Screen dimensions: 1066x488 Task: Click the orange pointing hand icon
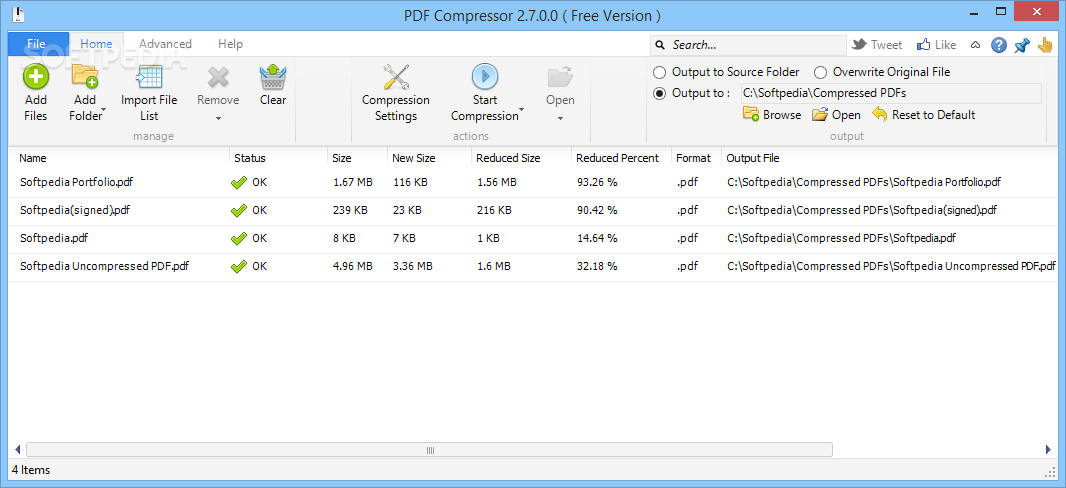tap(1045, 45)
